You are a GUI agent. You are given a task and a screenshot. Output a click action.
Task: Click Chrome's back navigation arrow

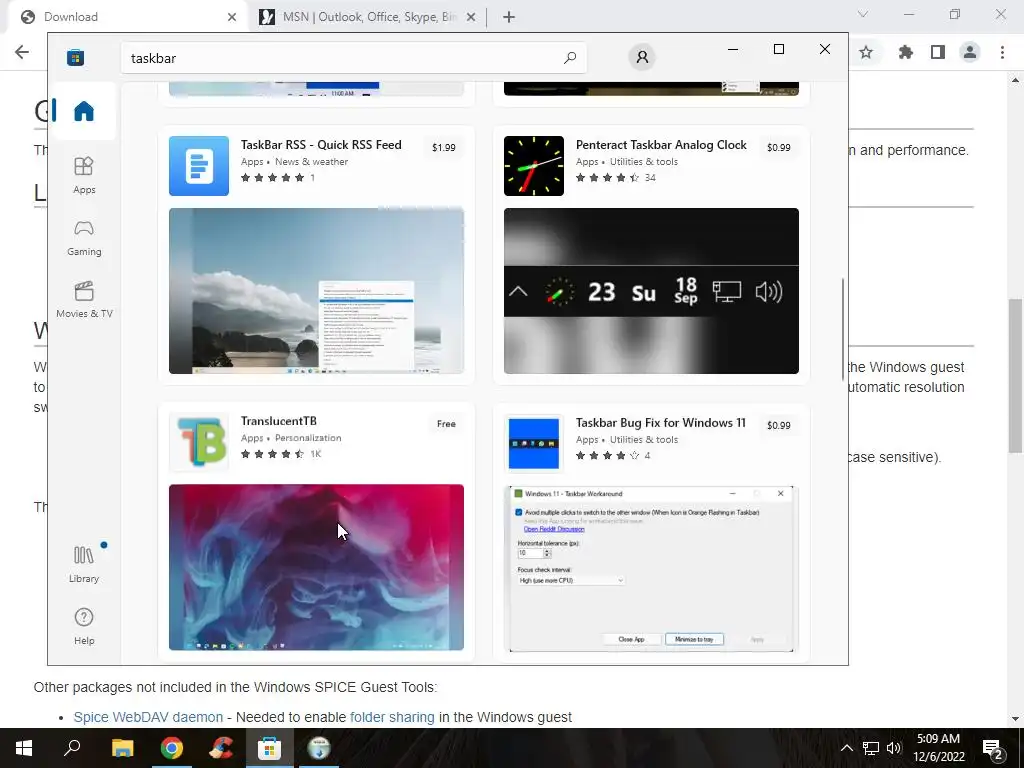point(22,52)
